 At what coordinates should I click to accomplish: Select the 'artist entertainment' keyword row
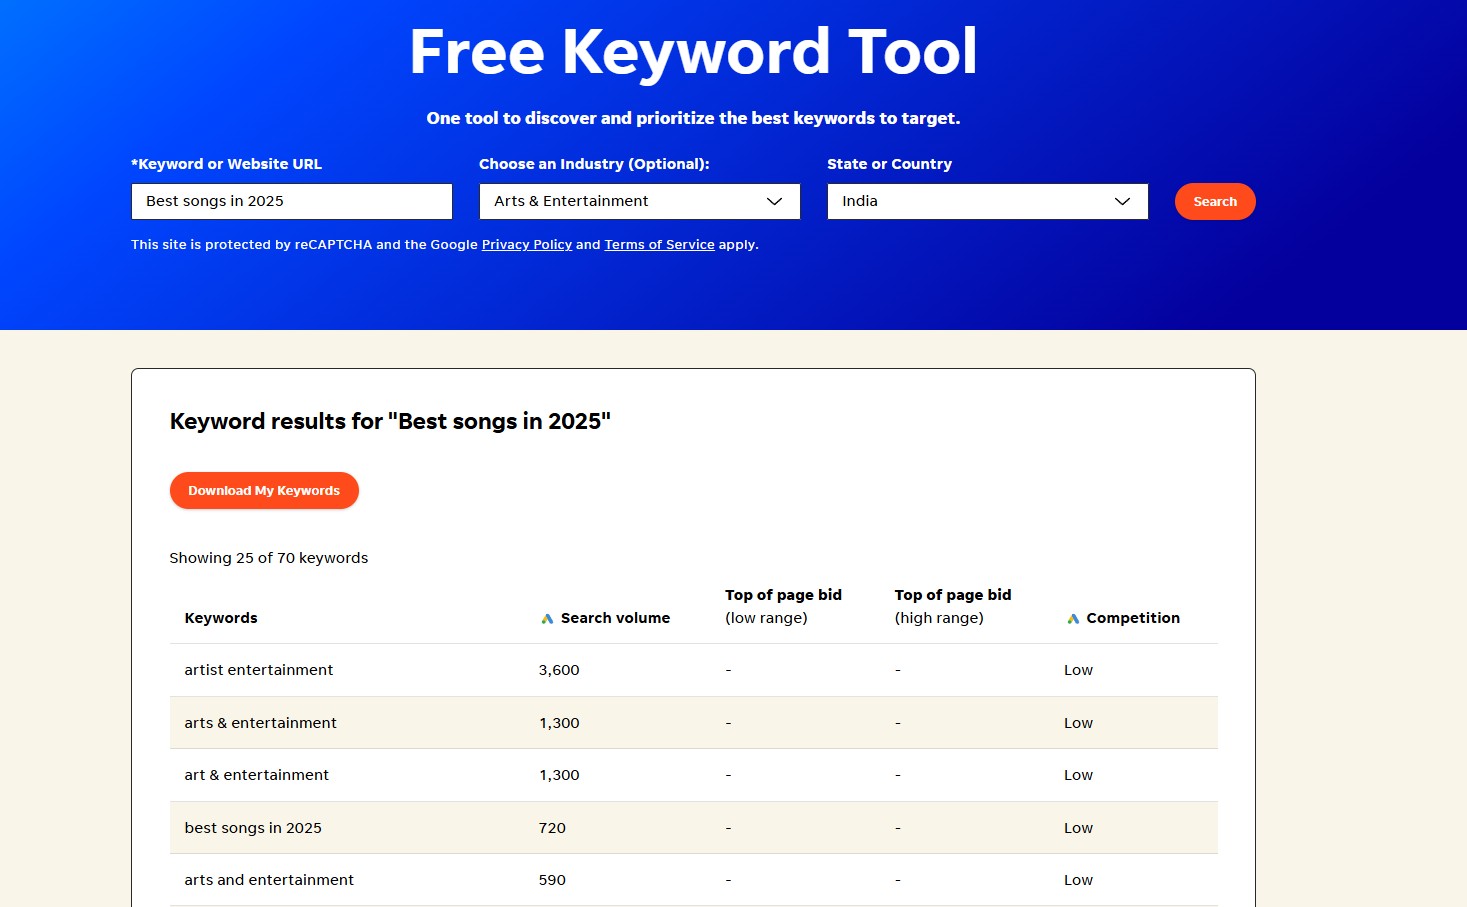coord(259,670)
